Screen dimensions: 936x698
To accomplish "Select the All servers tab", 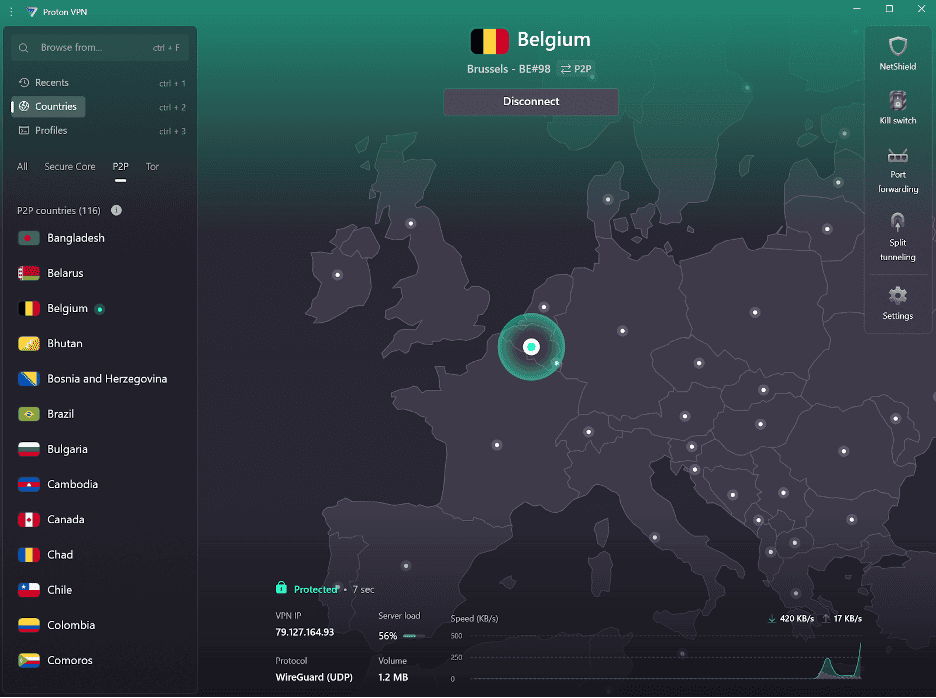I will coord(22,167).
